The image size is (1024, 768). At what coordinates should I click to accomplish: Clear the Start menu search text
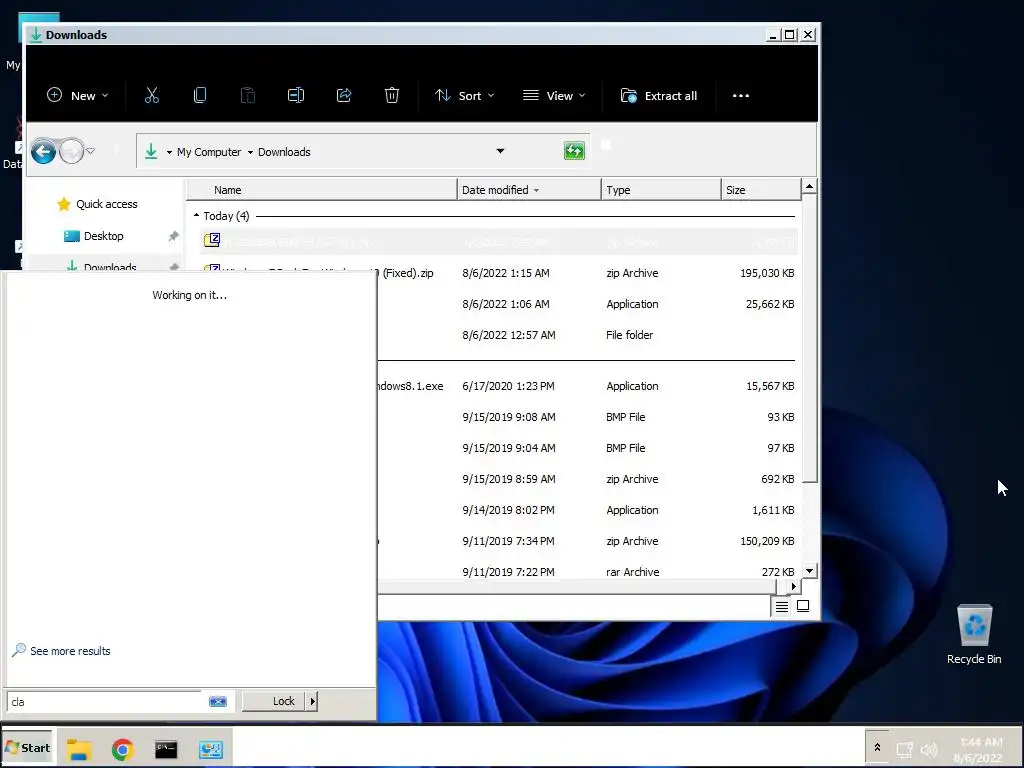click(x=217, y=702)
